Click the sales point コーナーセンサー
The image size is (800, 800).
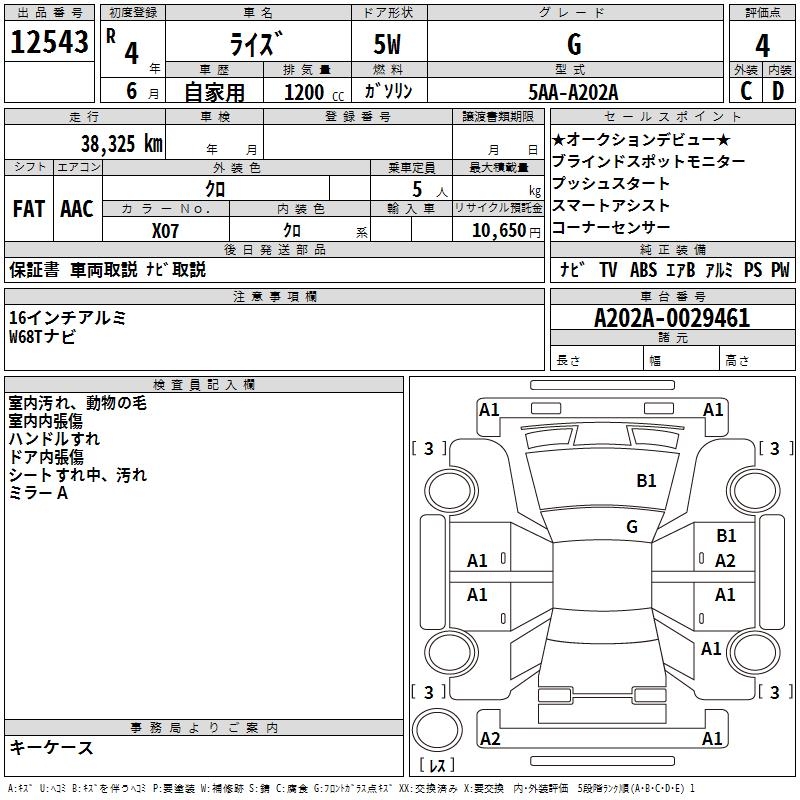(x=611, y=227)
